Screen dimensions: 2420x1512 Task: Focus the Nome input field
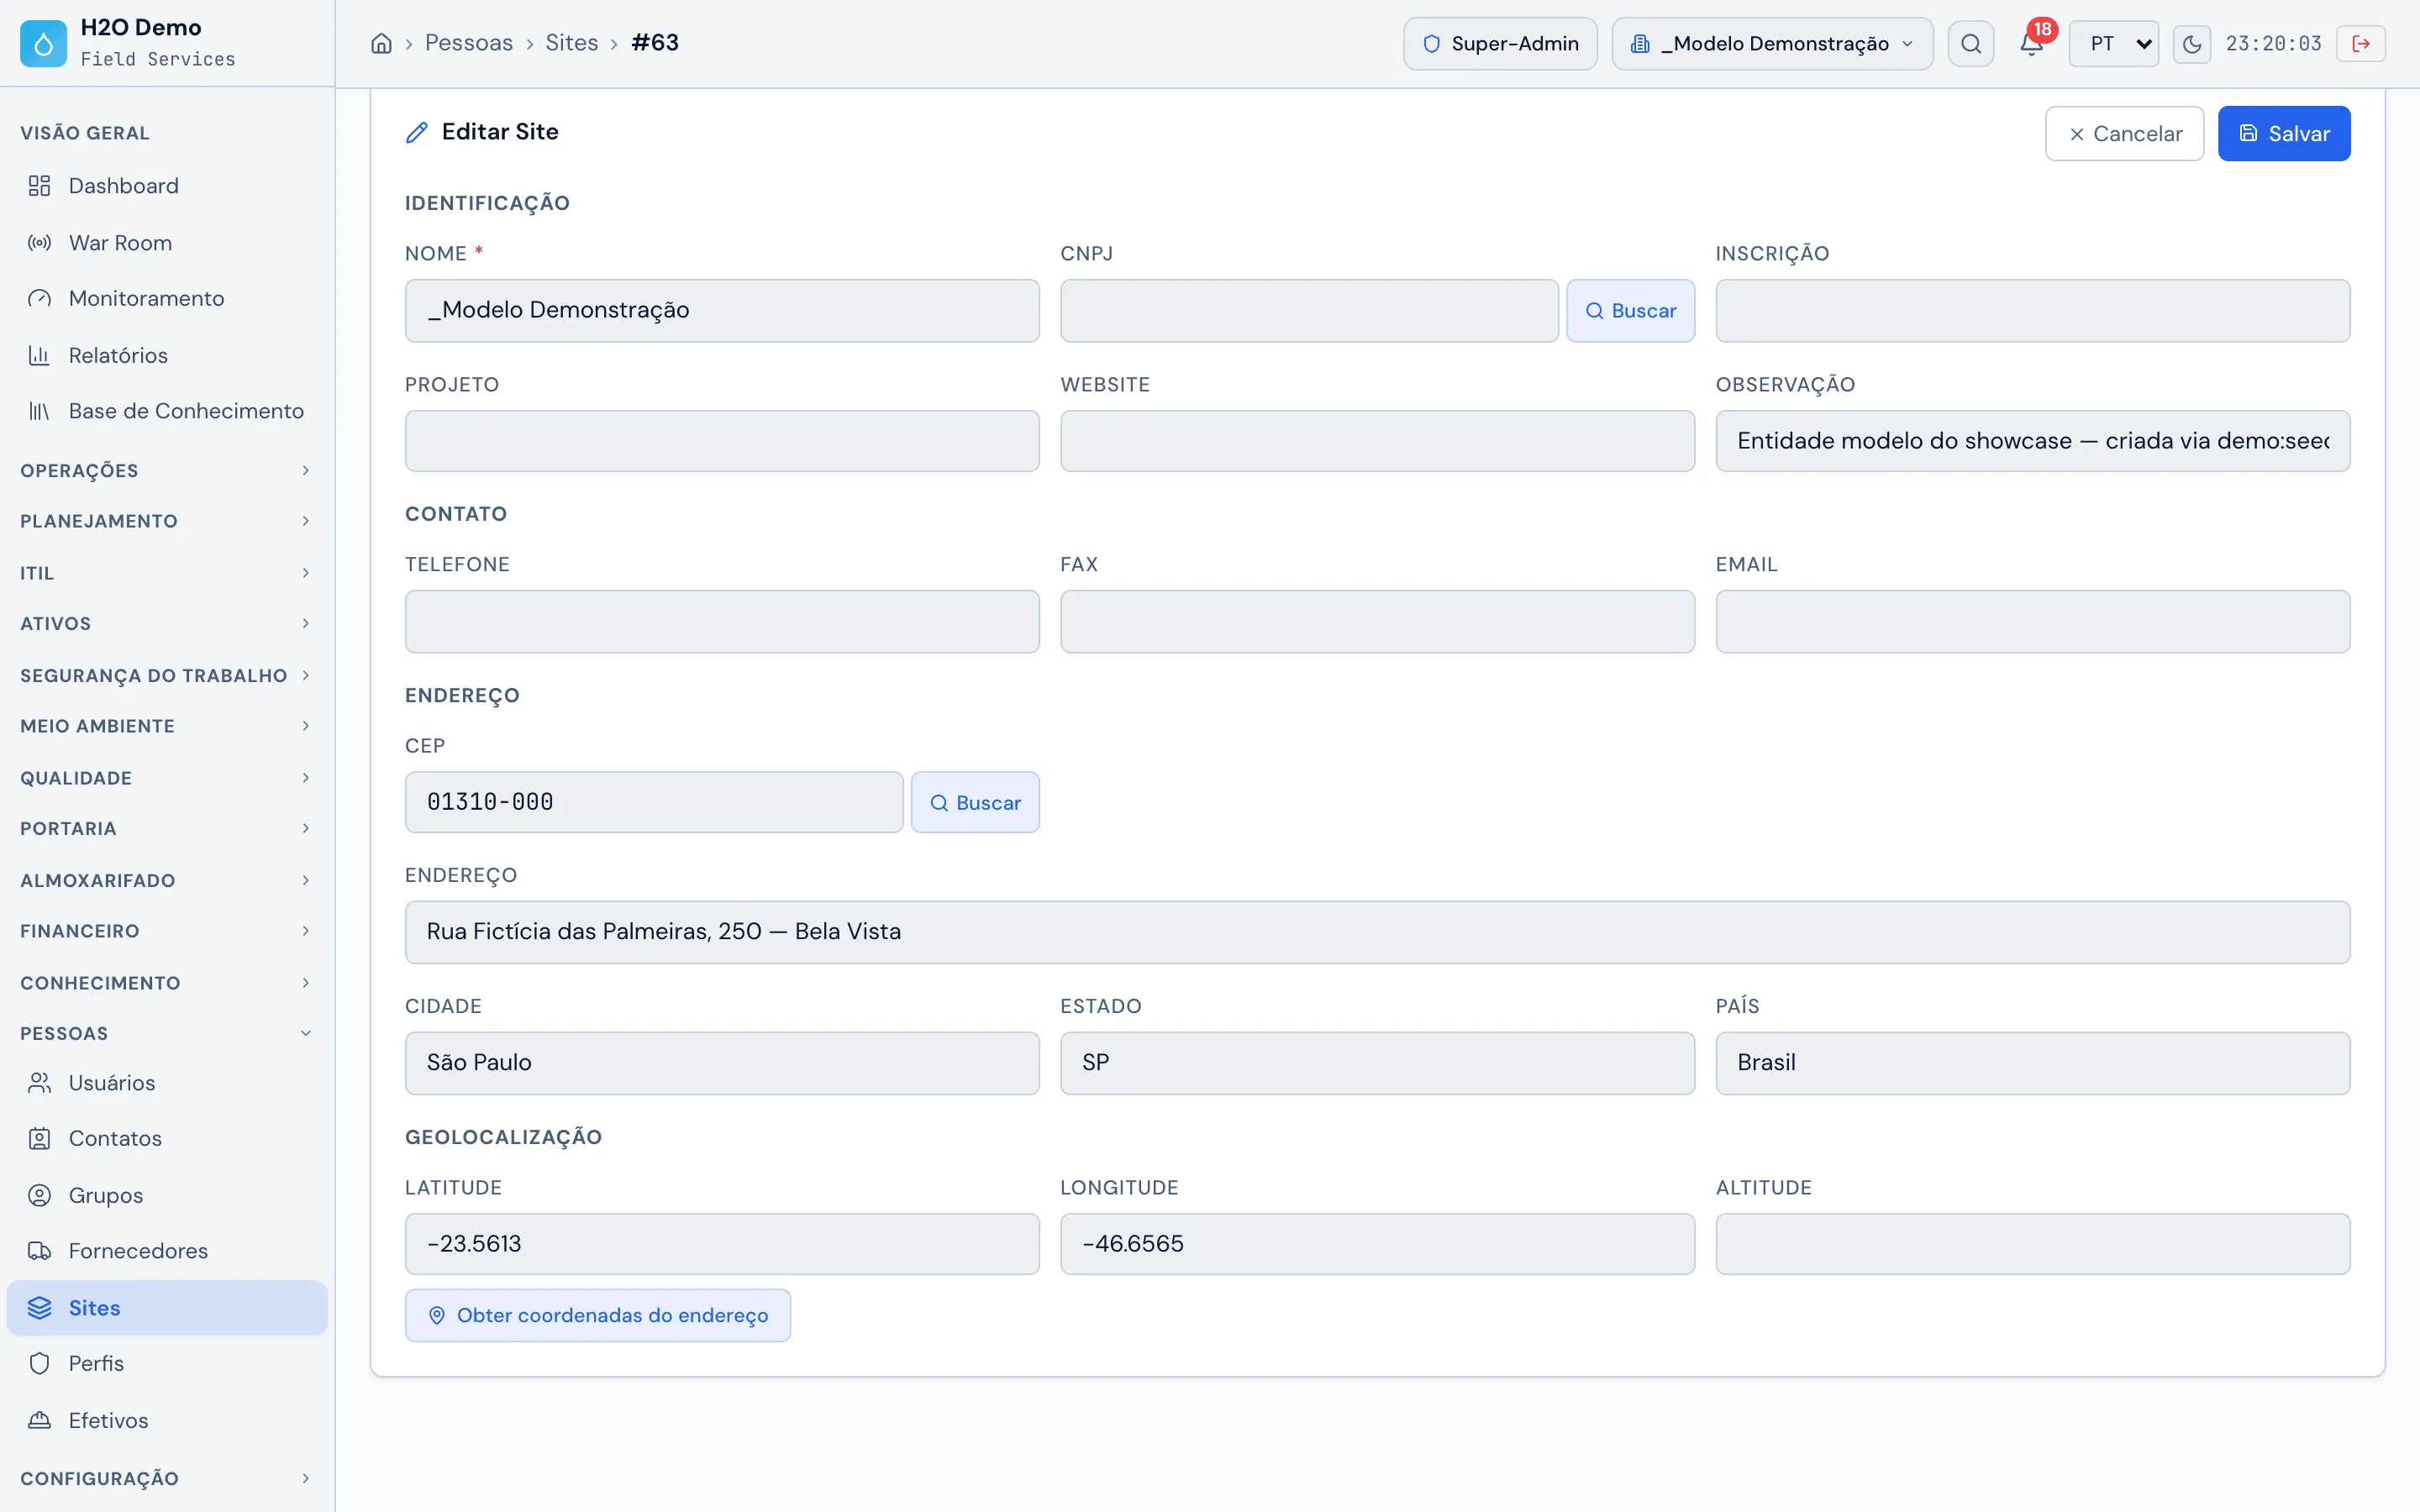pyautogui.click(x=722, y=311)
